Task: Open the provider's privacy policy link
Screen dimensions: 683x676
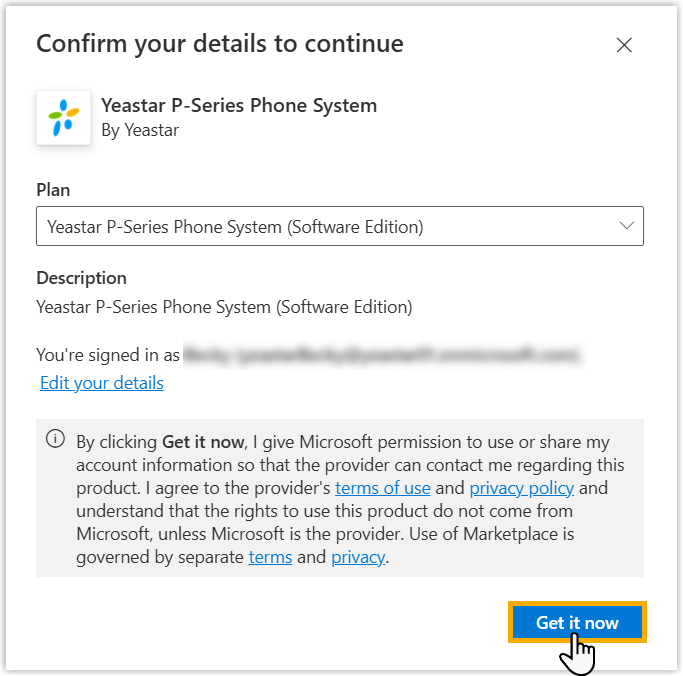Action: (522, 488)
